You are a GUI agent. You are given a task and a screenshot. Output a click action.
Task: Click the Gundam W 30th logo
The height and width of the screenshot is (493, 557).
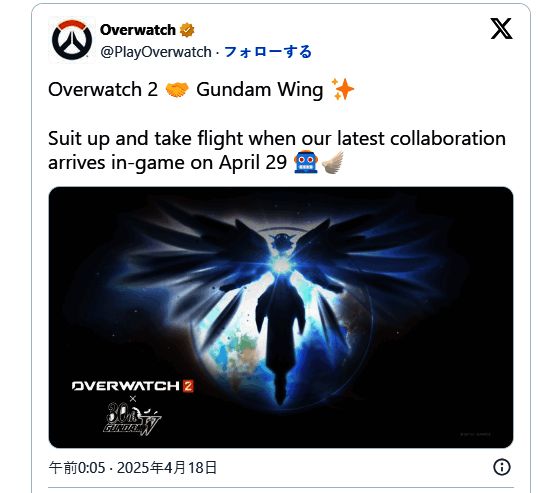click(132, 419)
